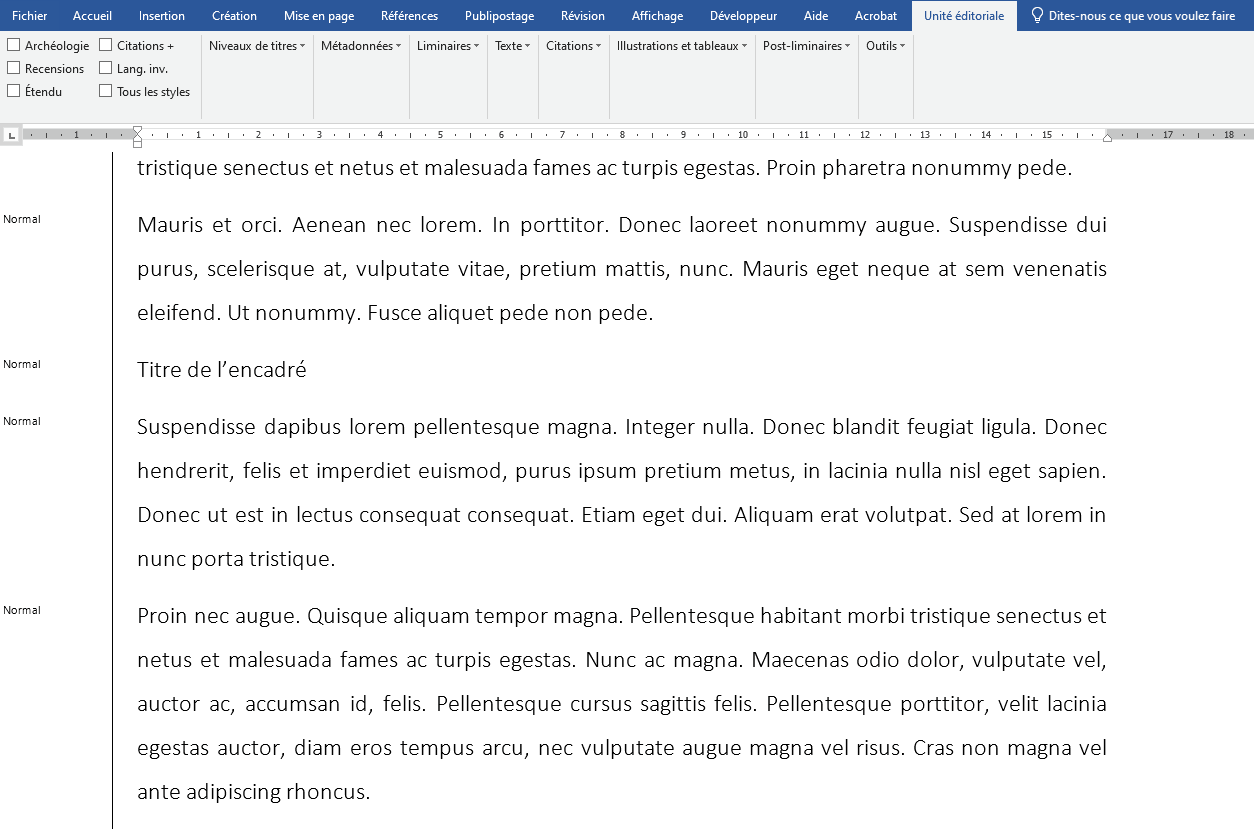This screenshot has width=1254, height=829.
Task: Expand the Niveaux de titres dropdown
Action: coord(257,46)
